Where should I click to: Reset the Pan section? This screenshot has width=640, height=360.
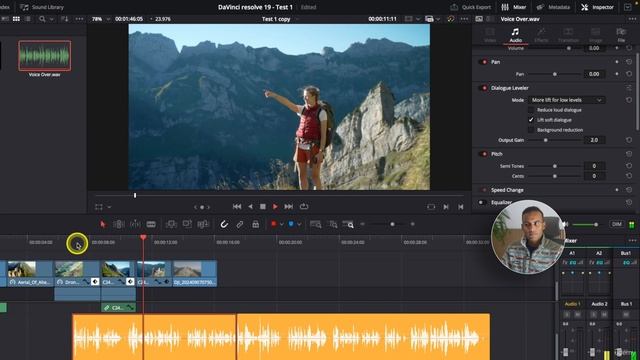(x=629, y=62)
